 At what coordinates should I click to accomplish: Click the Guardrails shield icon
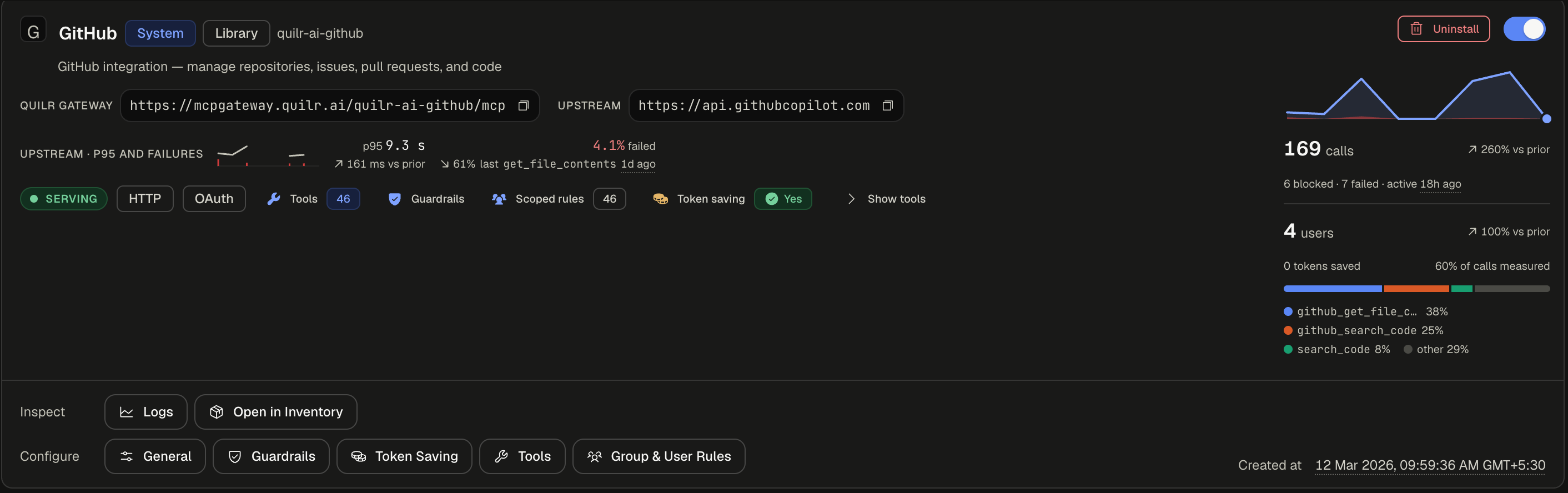point(395,199)
